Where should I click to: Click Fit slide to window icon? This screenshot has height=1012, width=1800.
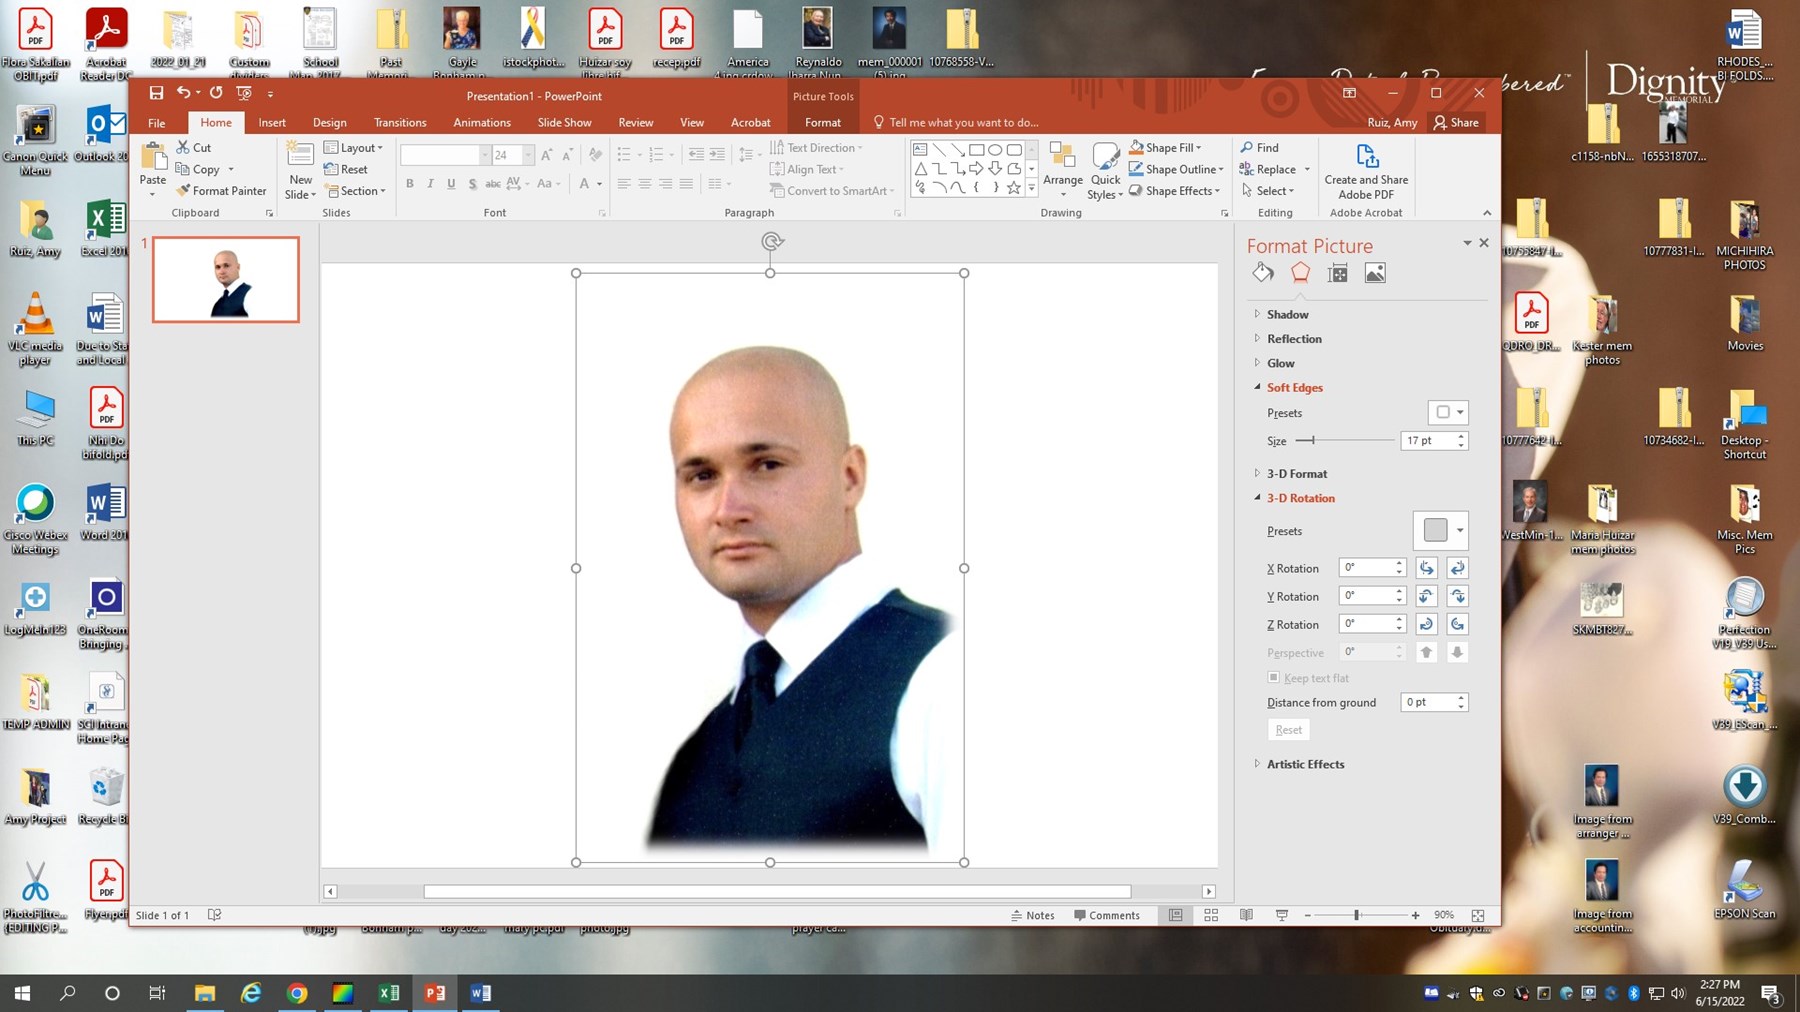(1478, 915)
